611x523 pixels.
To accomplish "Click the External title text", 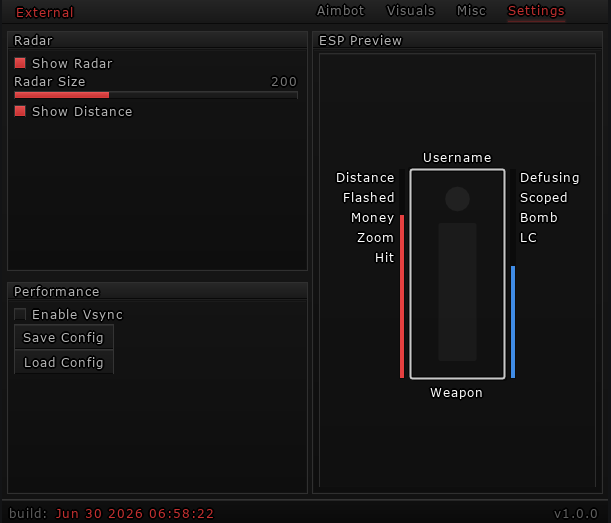I will (45, 12).
